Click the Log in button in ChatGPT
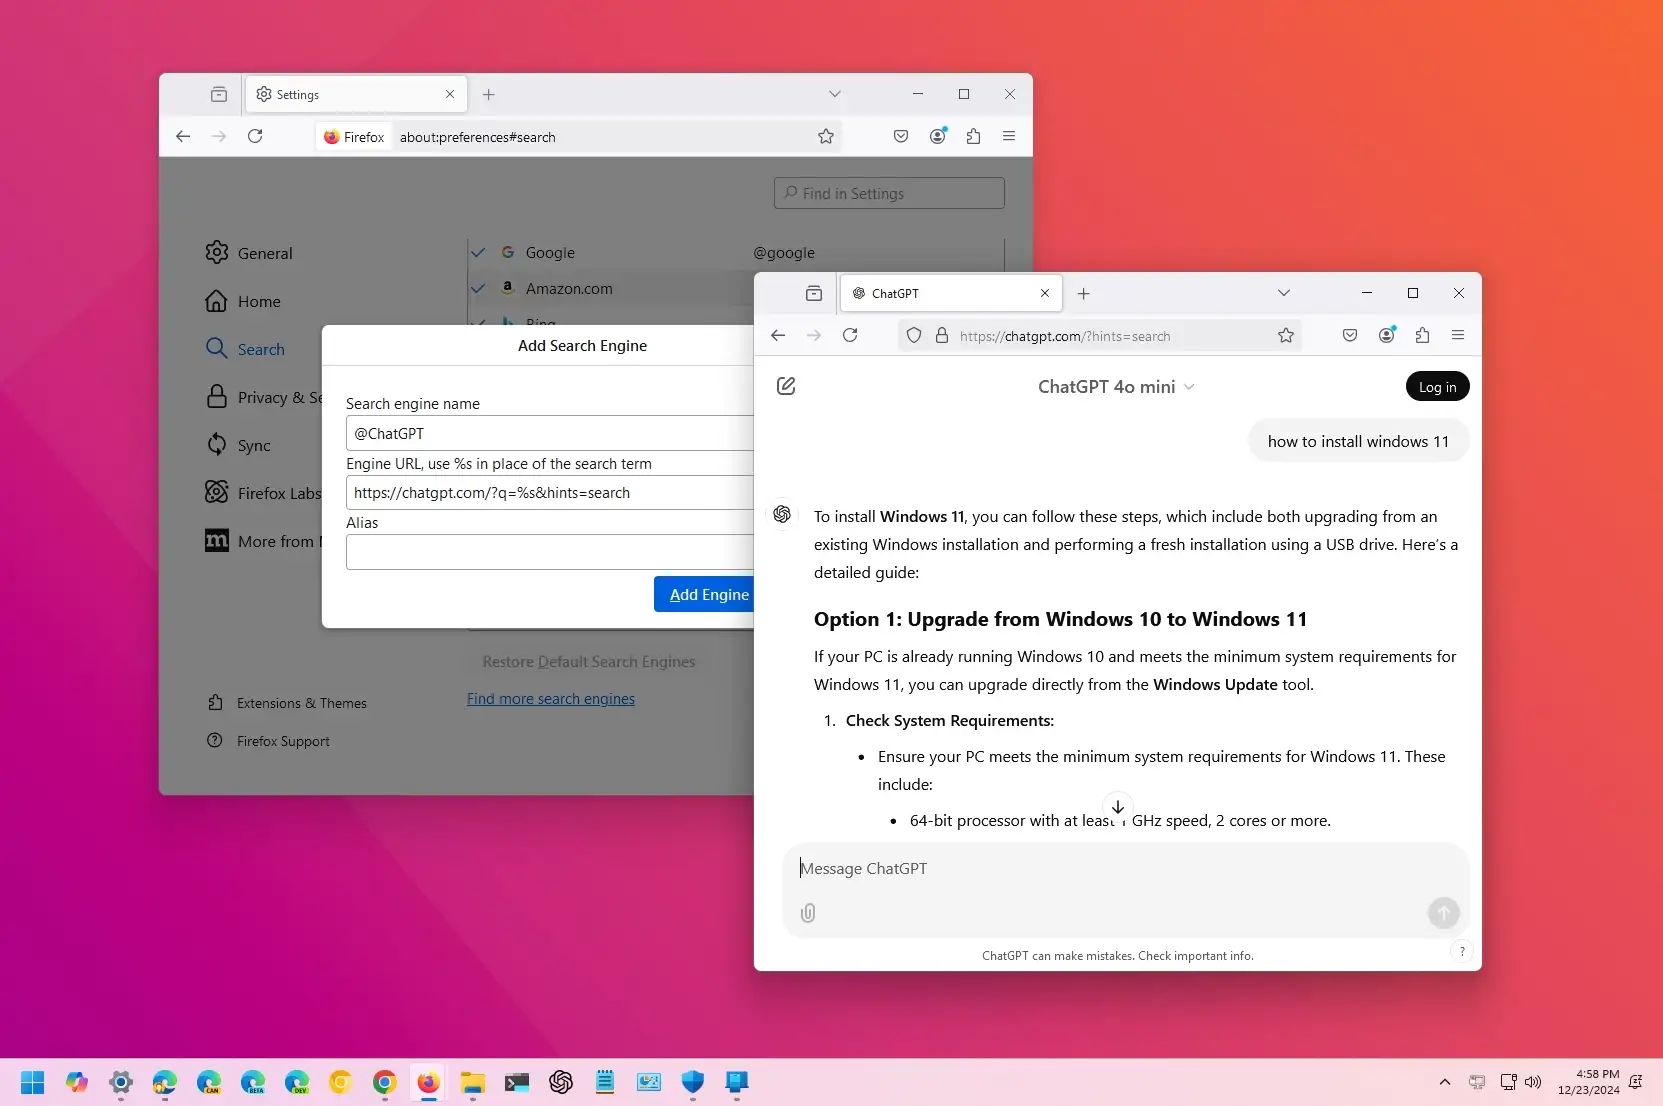The width and height of the screenshot is (1663, 1106). (1437, 387)
